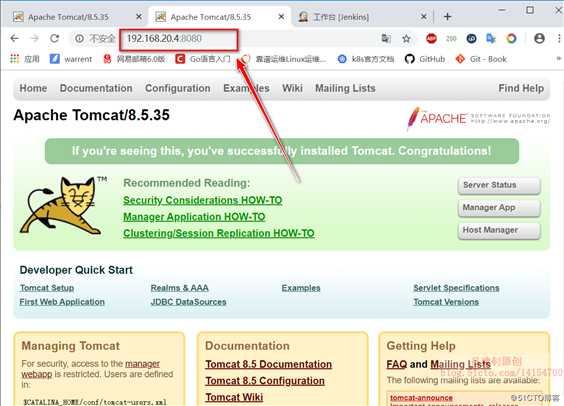Open Find Help in the nav bar

521,88
